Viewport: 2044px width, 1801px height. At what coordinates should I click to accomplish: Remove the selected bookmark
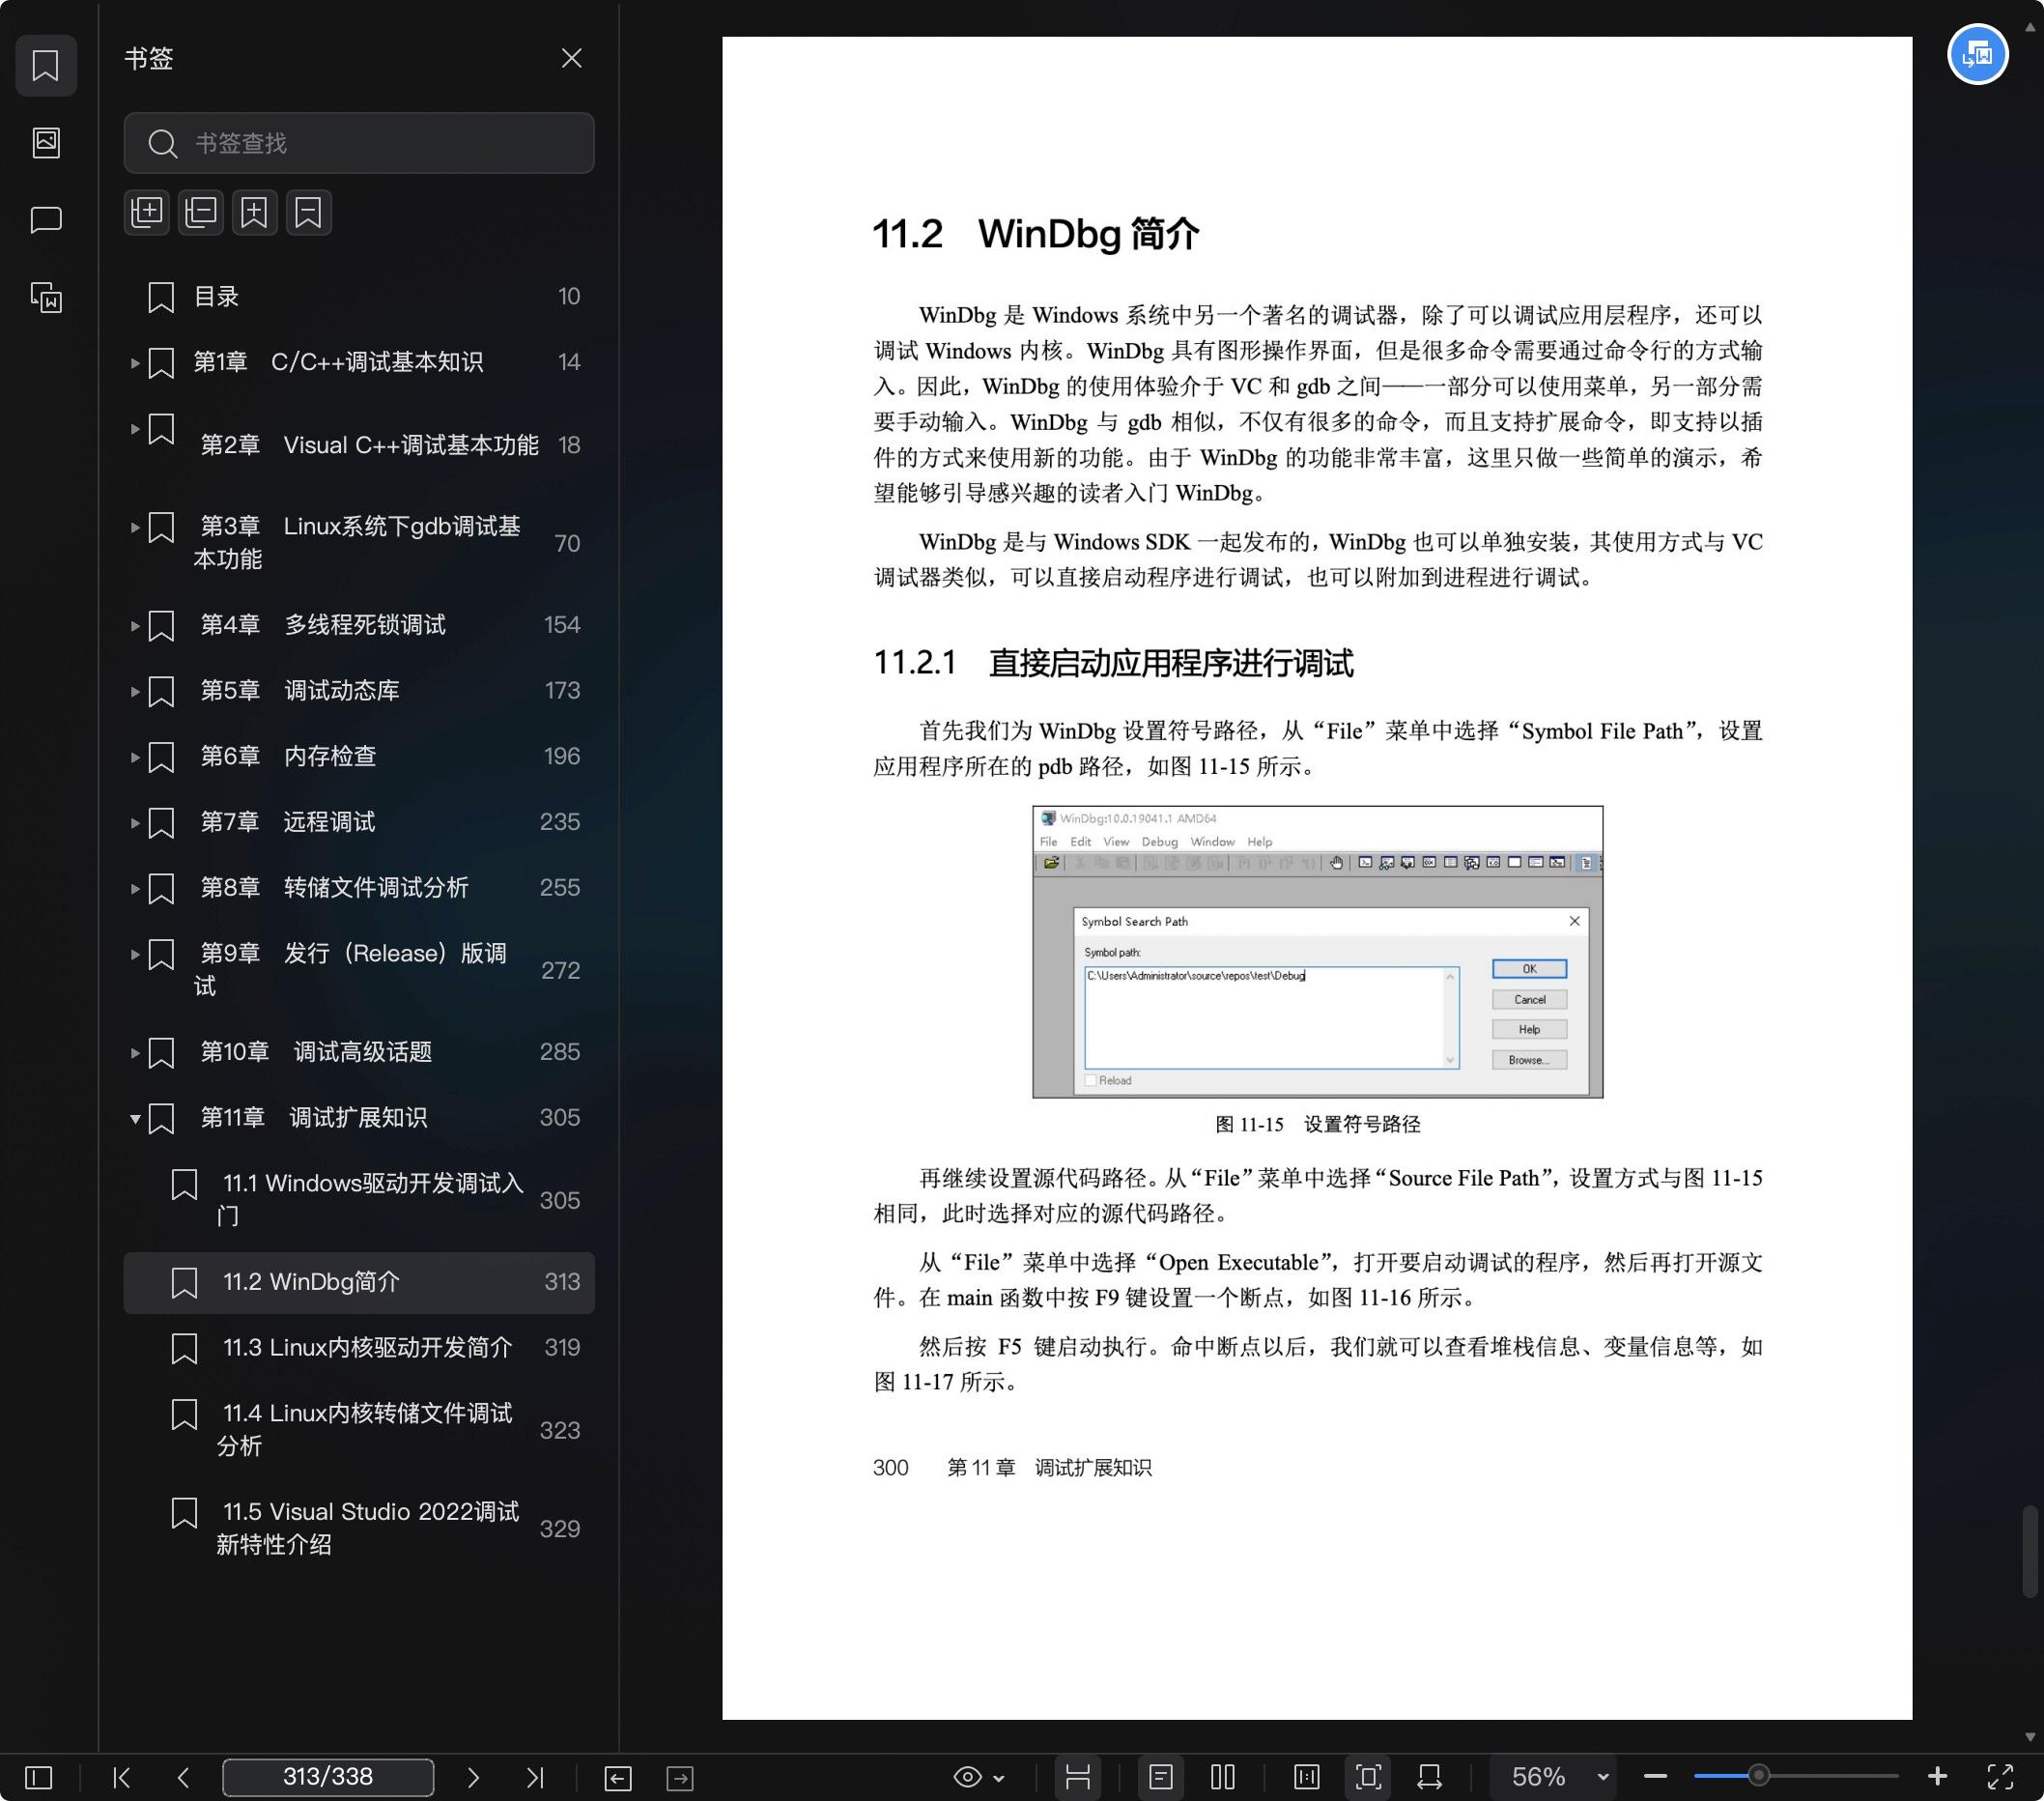(x=309, y=212)
